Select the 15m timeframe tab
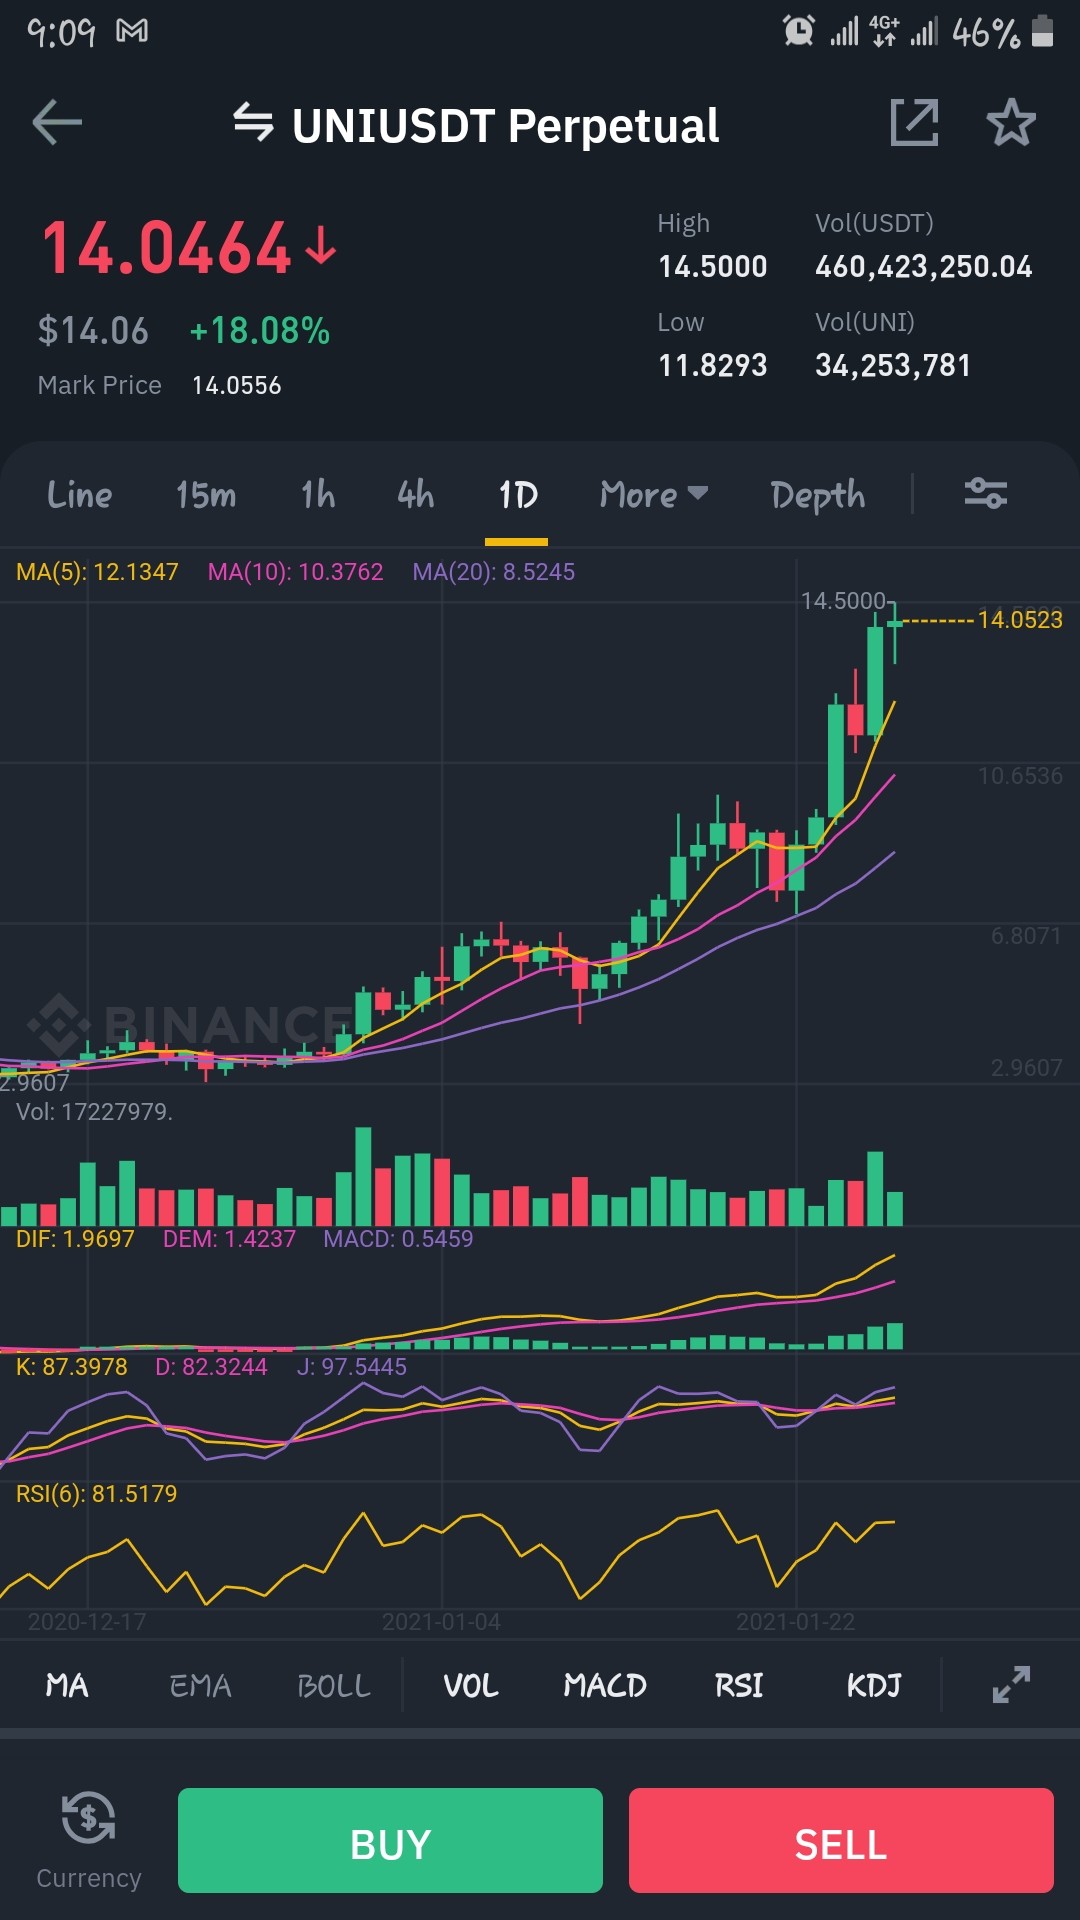The width and height of the screenshot is (1080, 1920). click(206, 494)
